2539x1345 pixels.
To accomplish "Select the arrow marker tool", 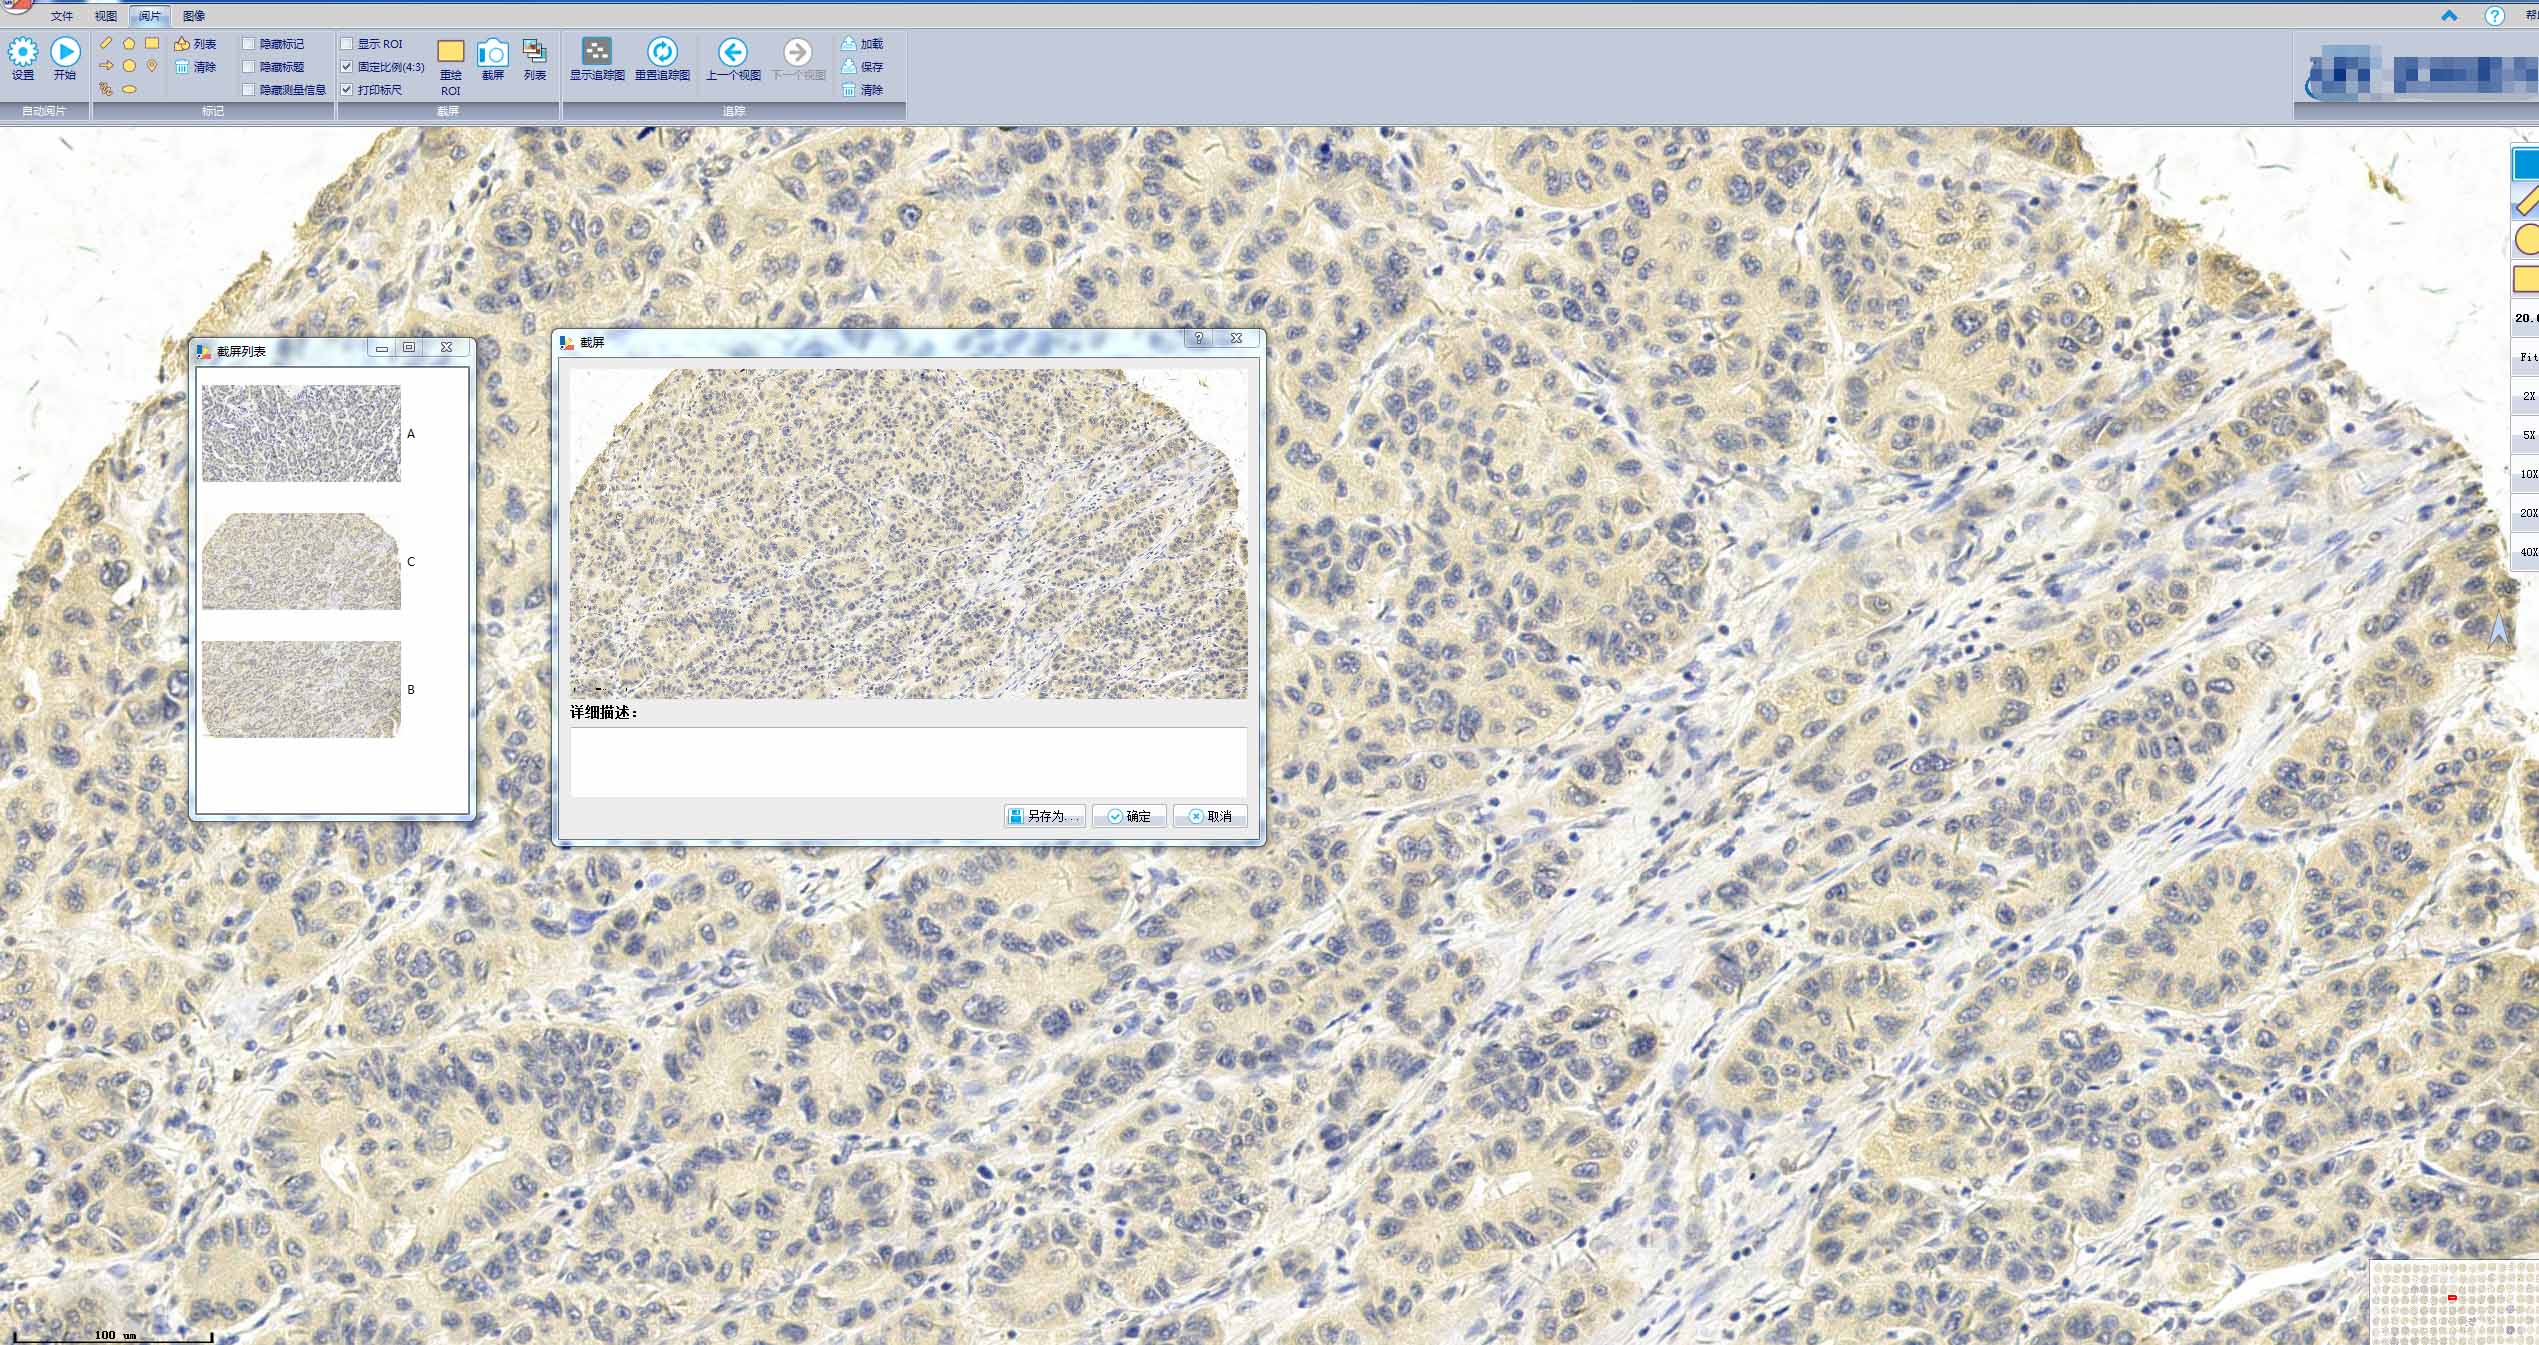I will (106, 66).
